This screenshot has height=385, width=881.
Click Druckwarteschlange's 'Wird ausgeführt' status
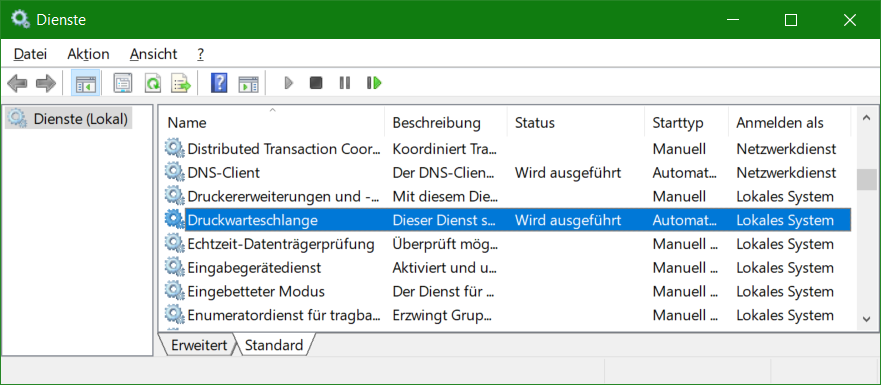(567, 220)
